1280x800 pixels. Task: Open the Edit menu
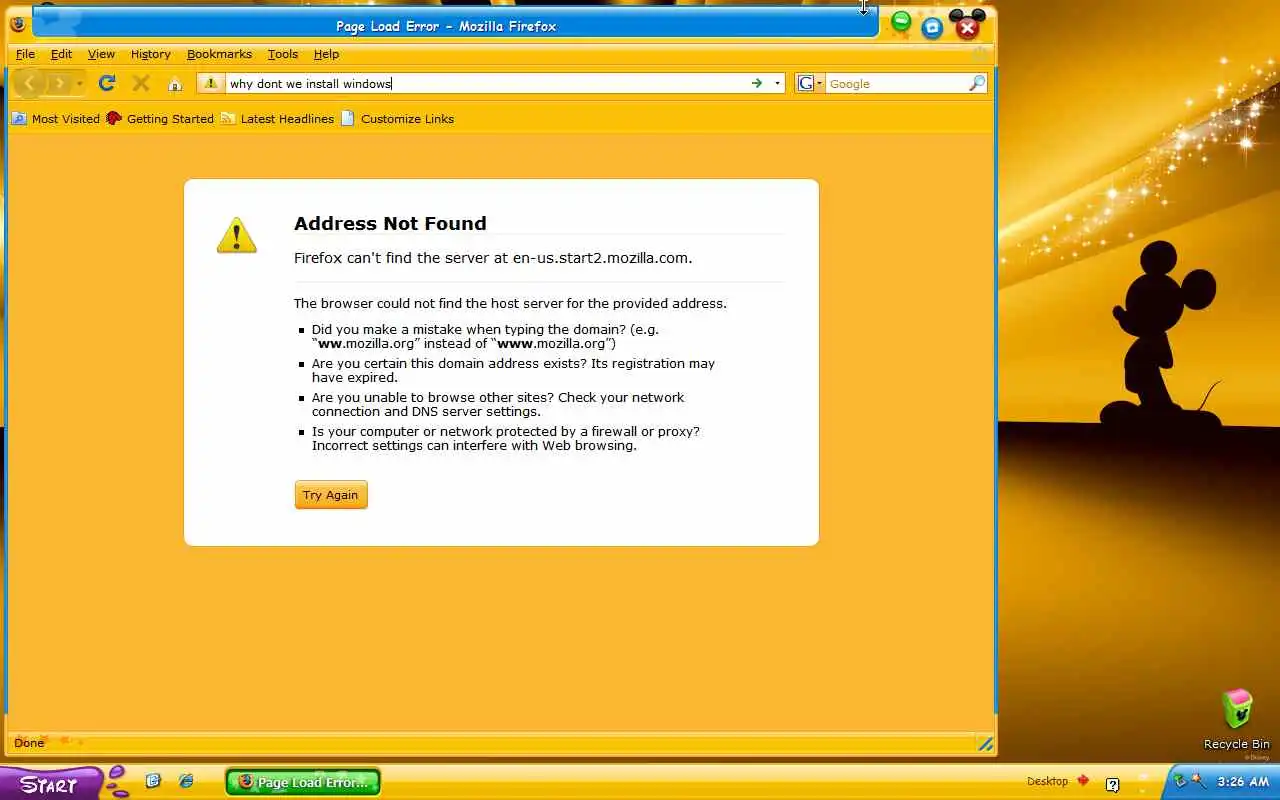[61, 54]
